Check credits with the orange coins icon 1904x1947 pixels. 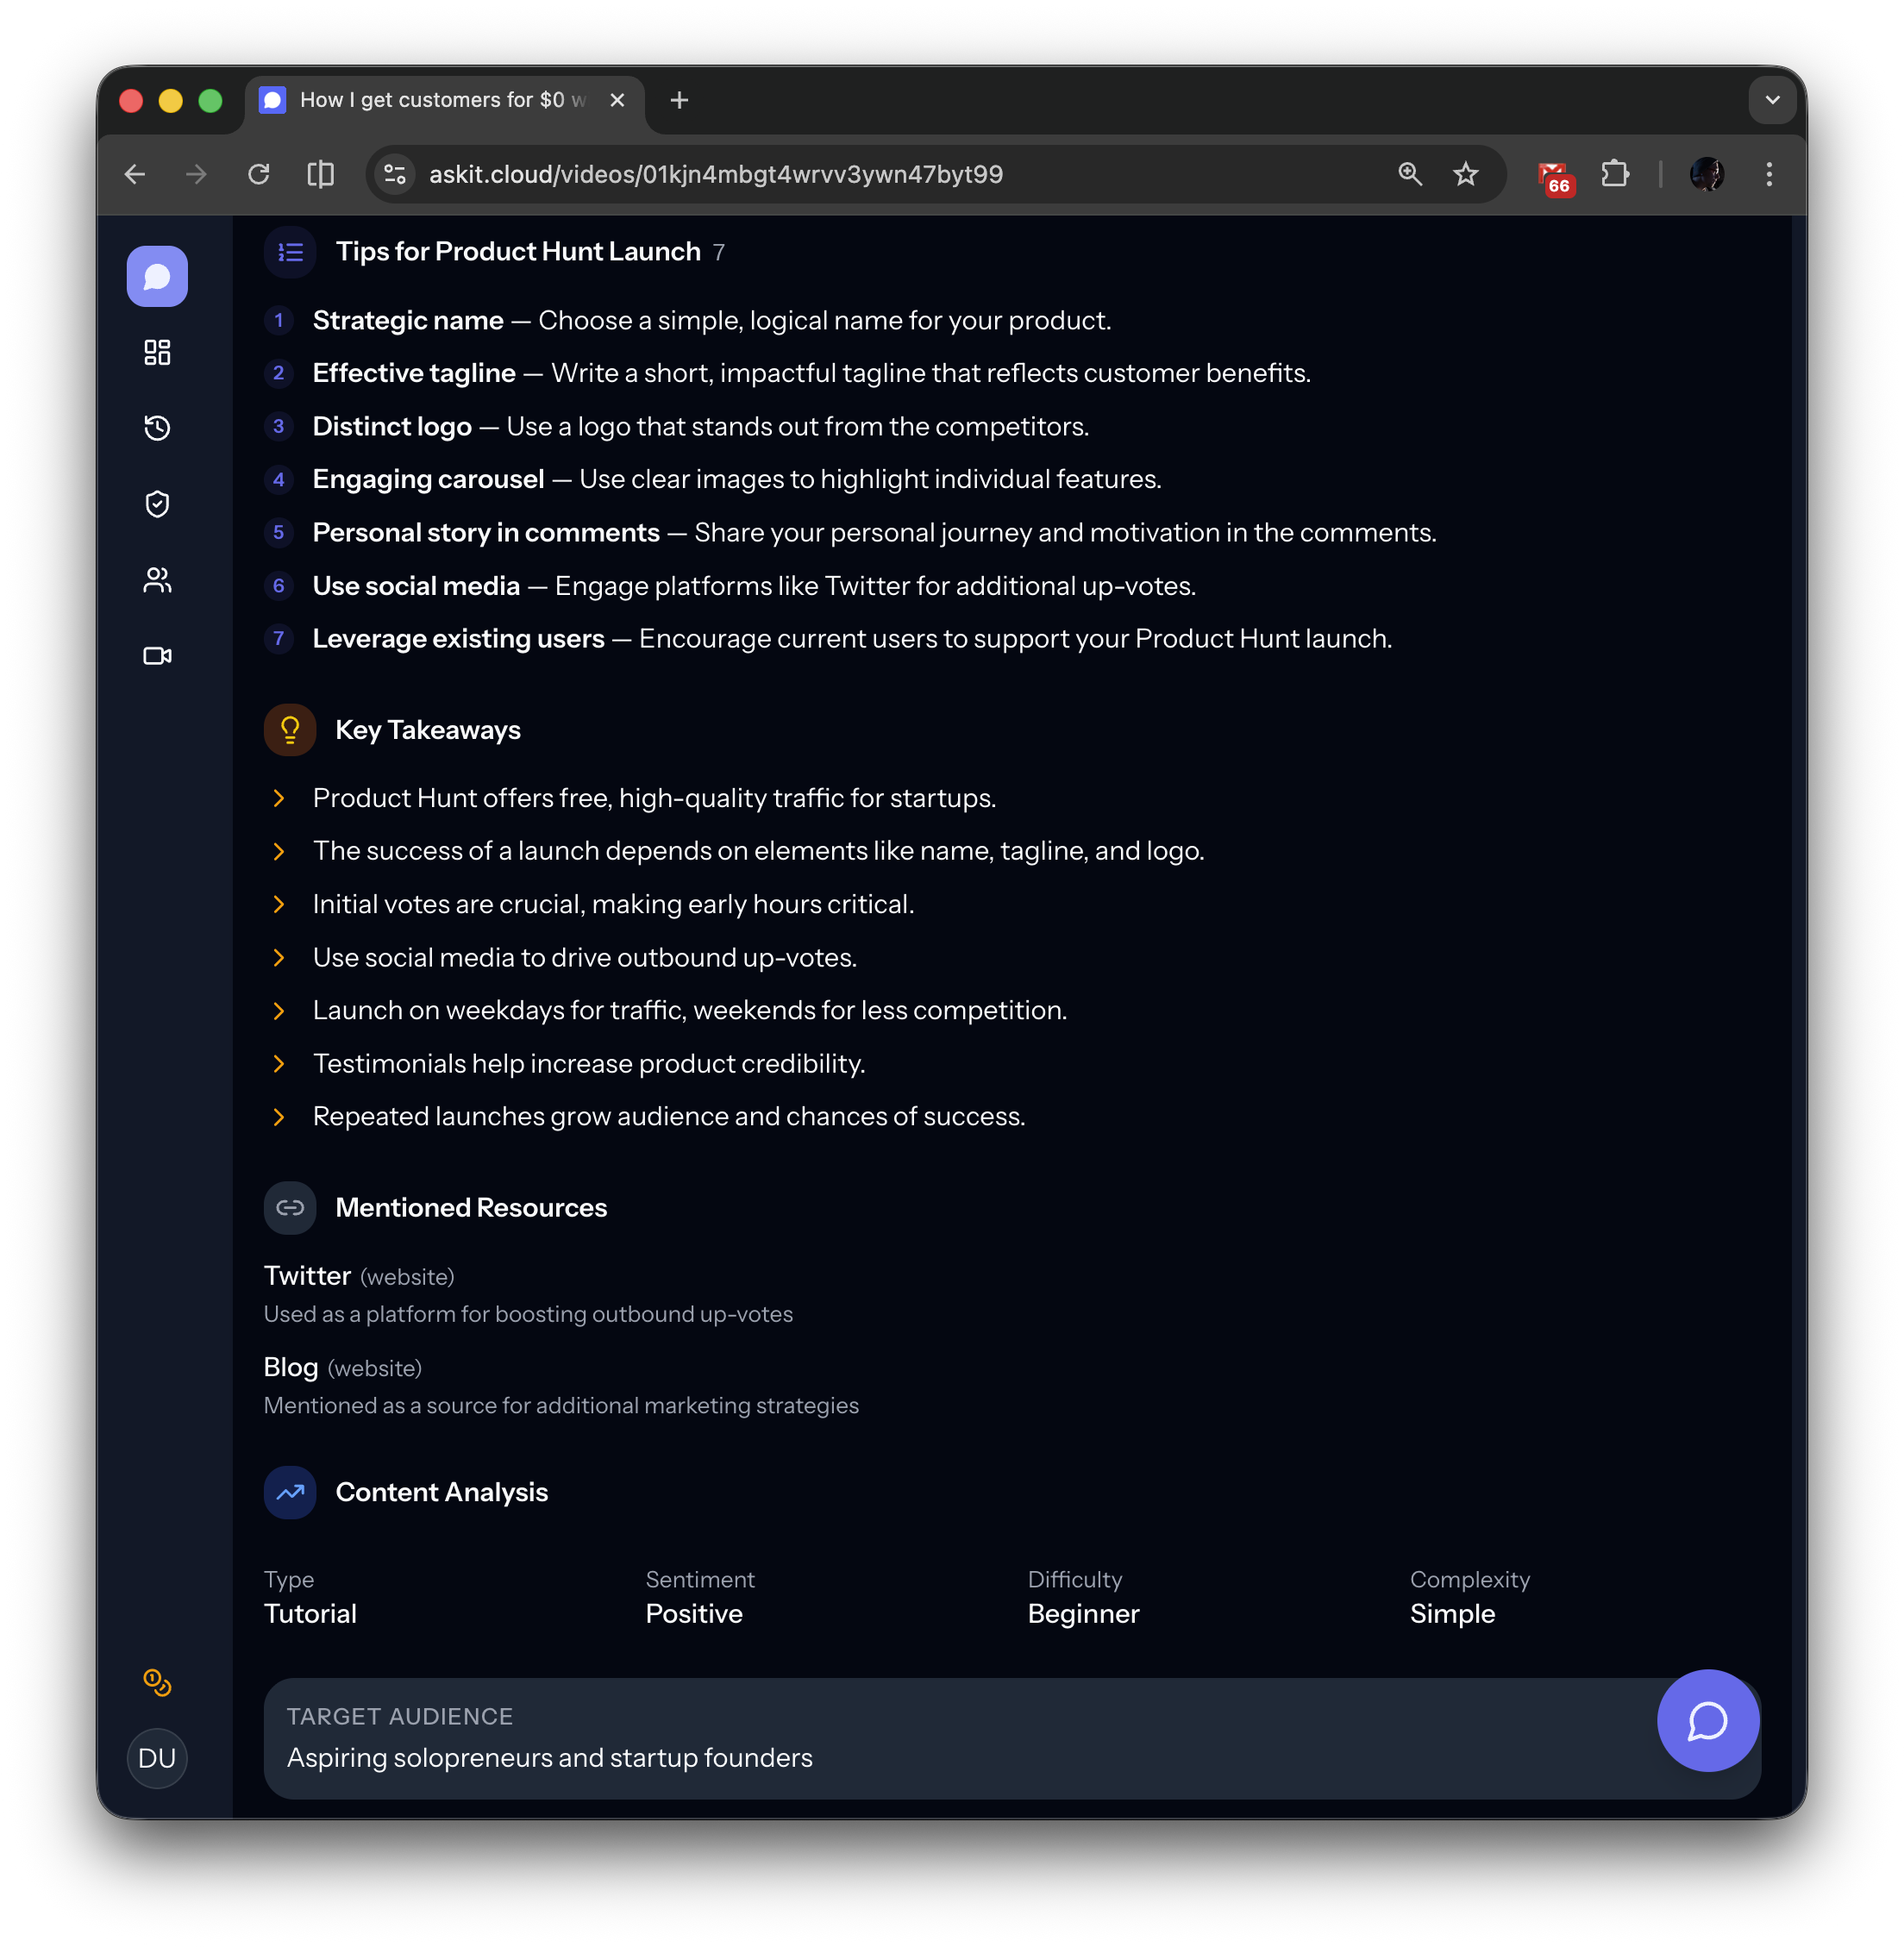156,1683
